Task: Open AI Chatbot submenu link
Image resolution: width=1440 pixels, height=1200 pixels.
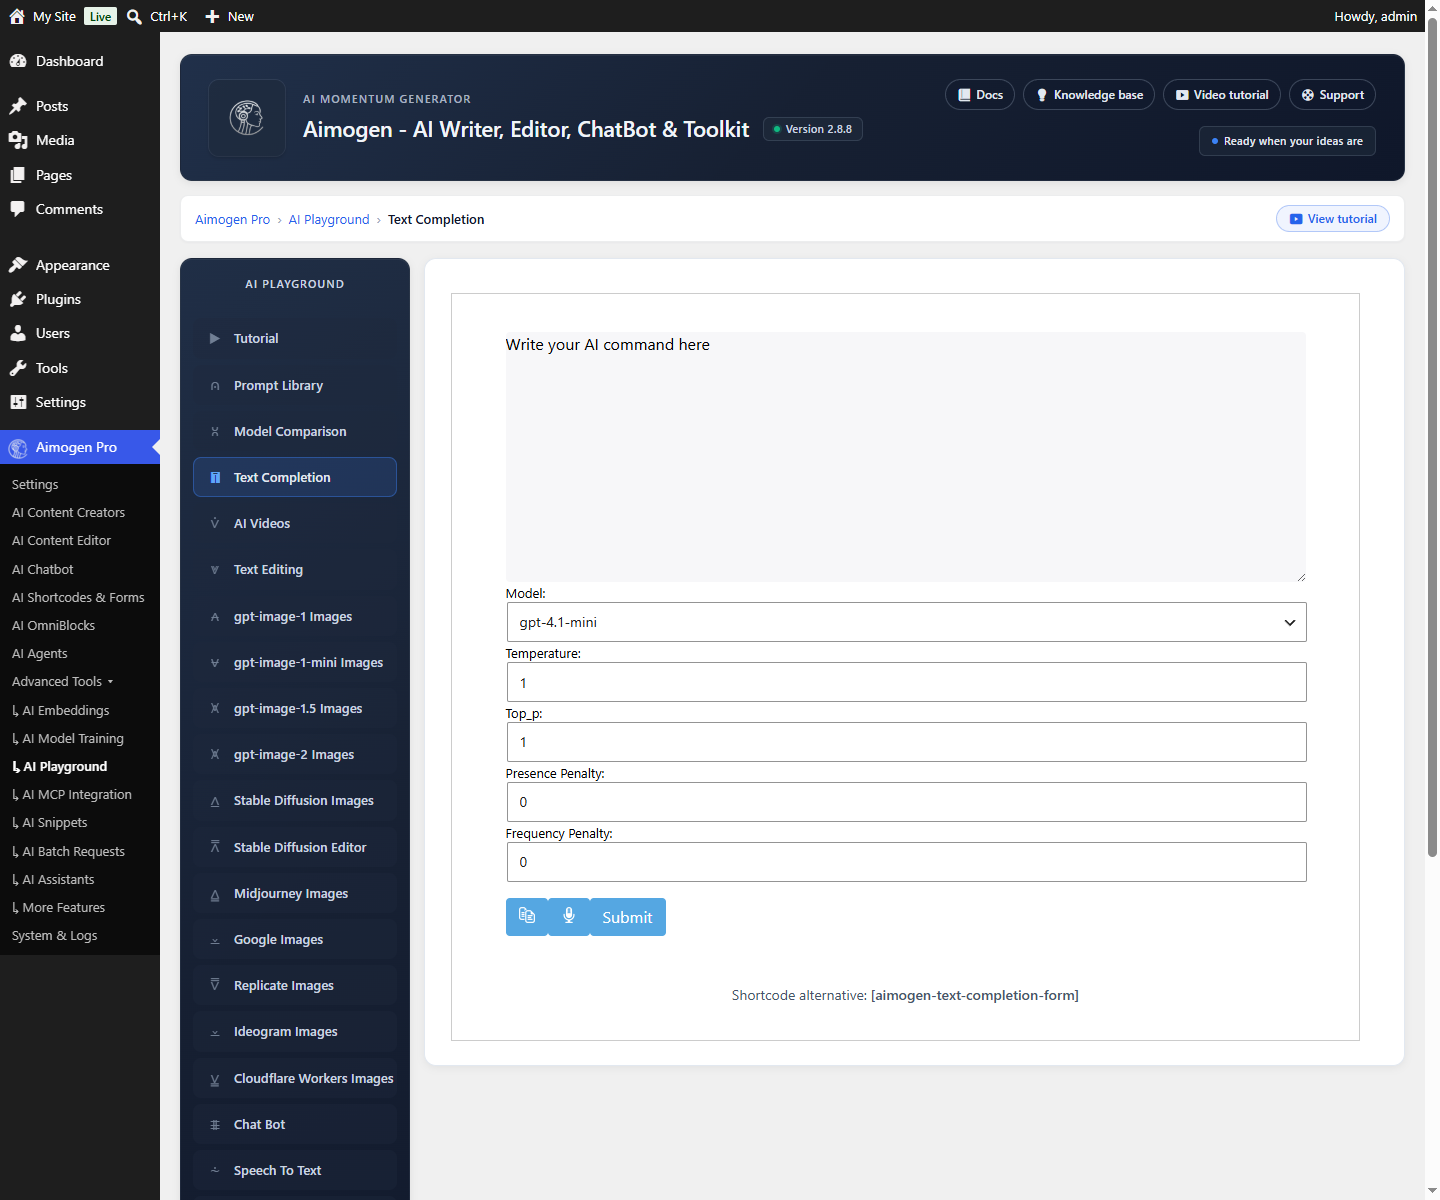Action: [42, 569]
